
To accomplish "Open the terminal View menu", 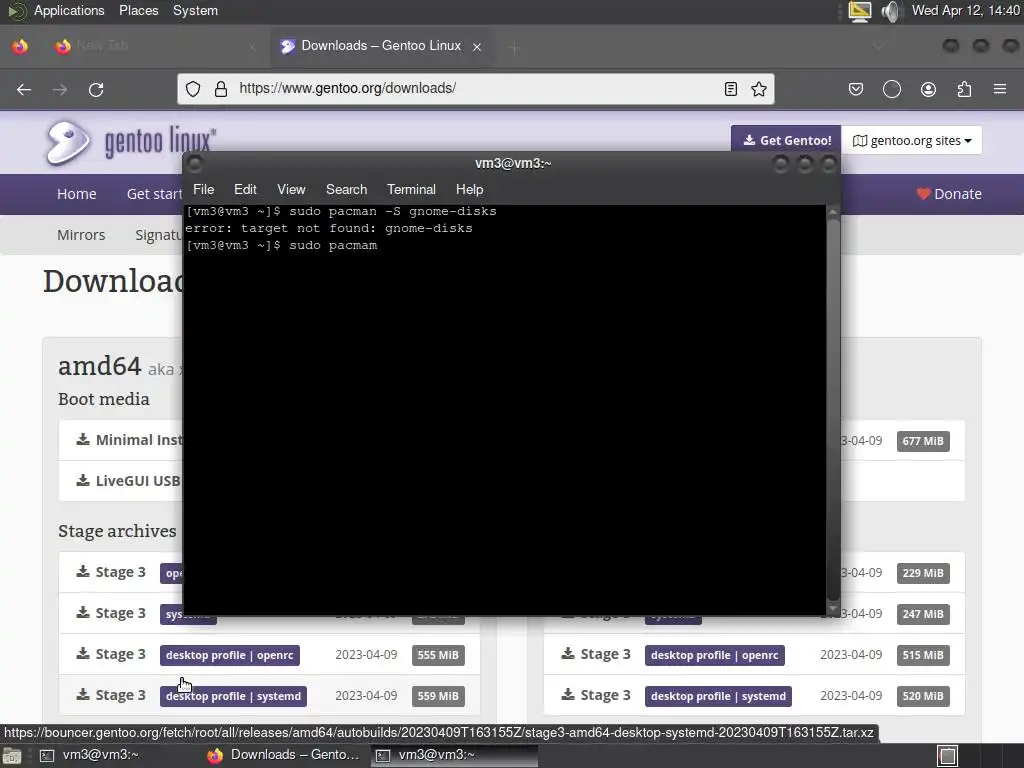I will tap(291, 189).
